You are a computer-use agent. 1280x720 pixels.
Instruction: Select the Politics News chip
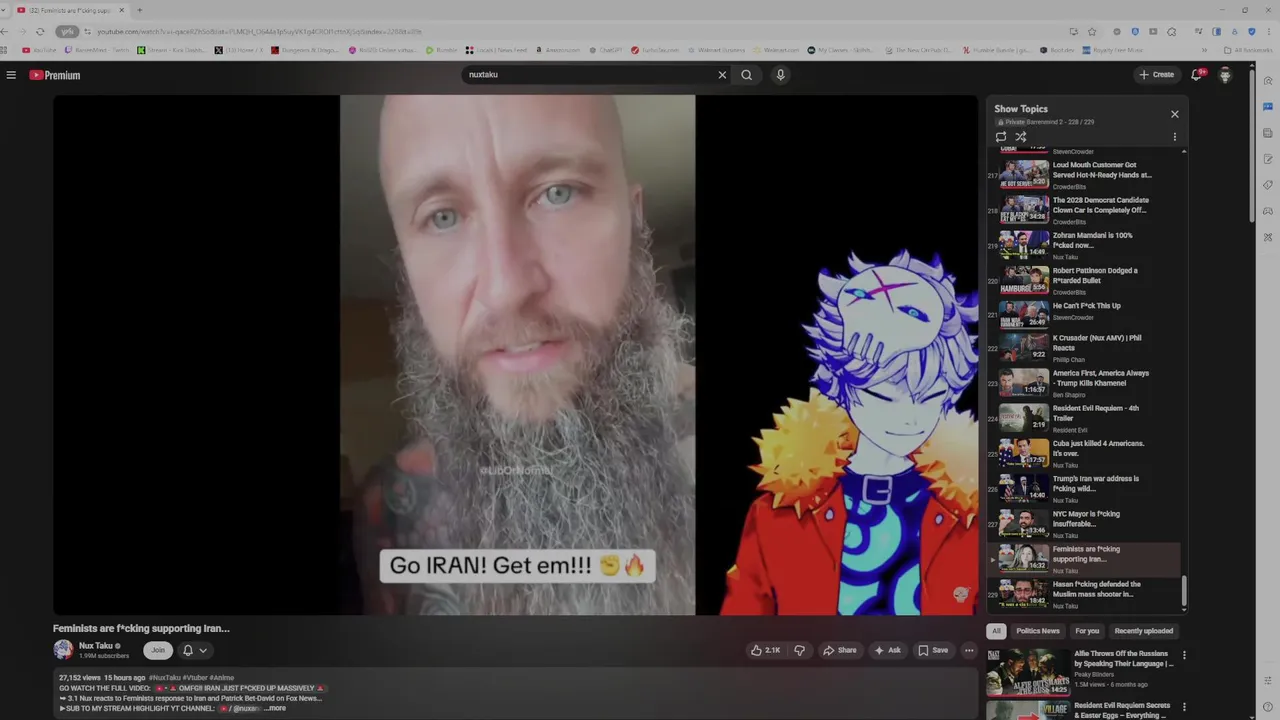coord(1038,631)
